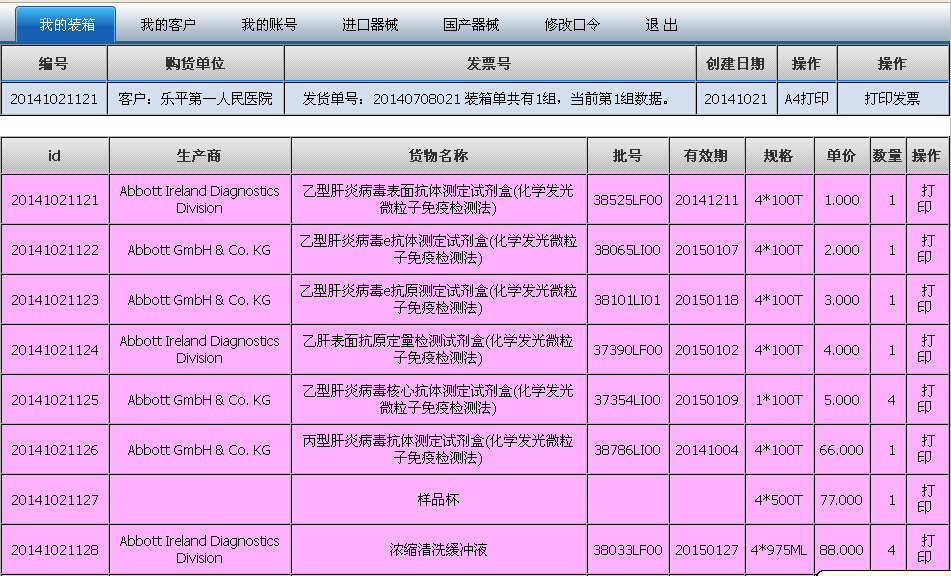Select the 样品杯 product name

(x=439, y=500)
